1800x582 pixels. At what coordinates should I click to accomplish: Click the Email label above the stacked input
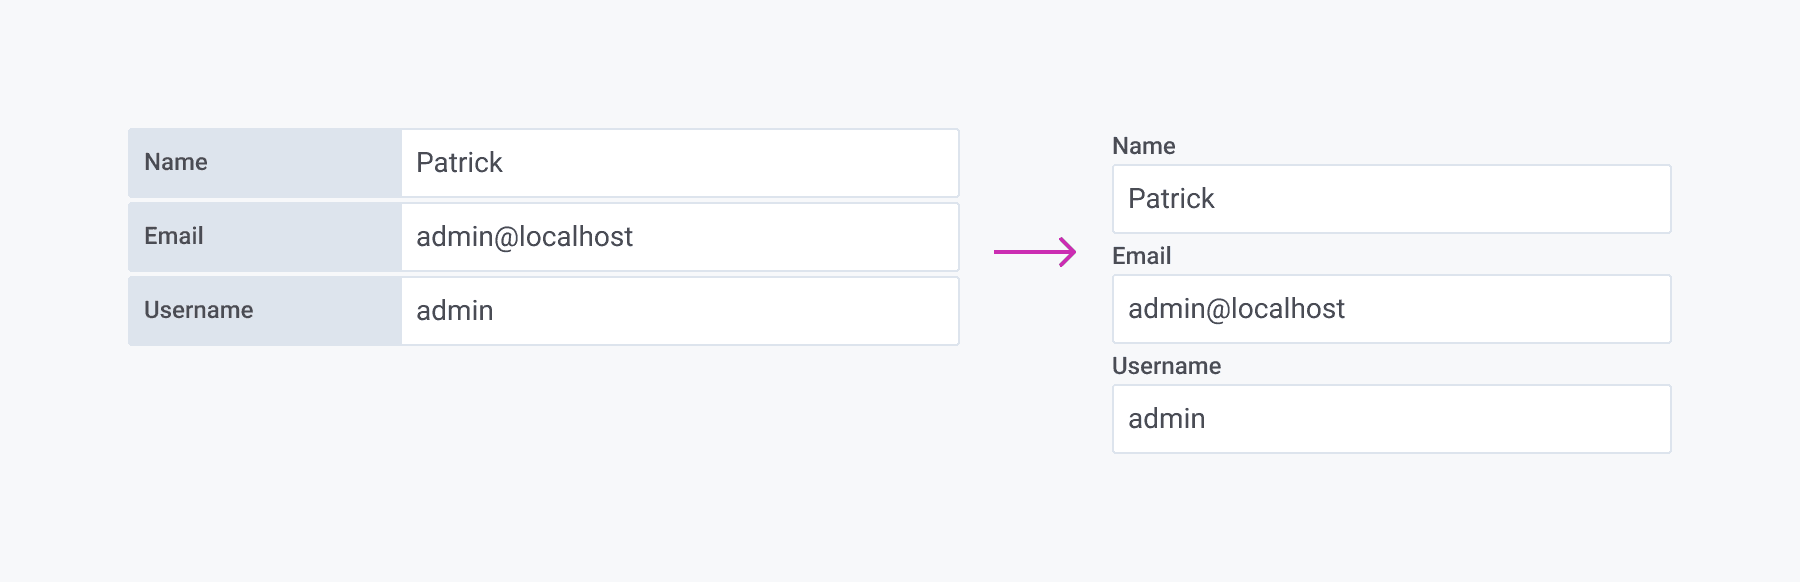tap(1141, 256)
